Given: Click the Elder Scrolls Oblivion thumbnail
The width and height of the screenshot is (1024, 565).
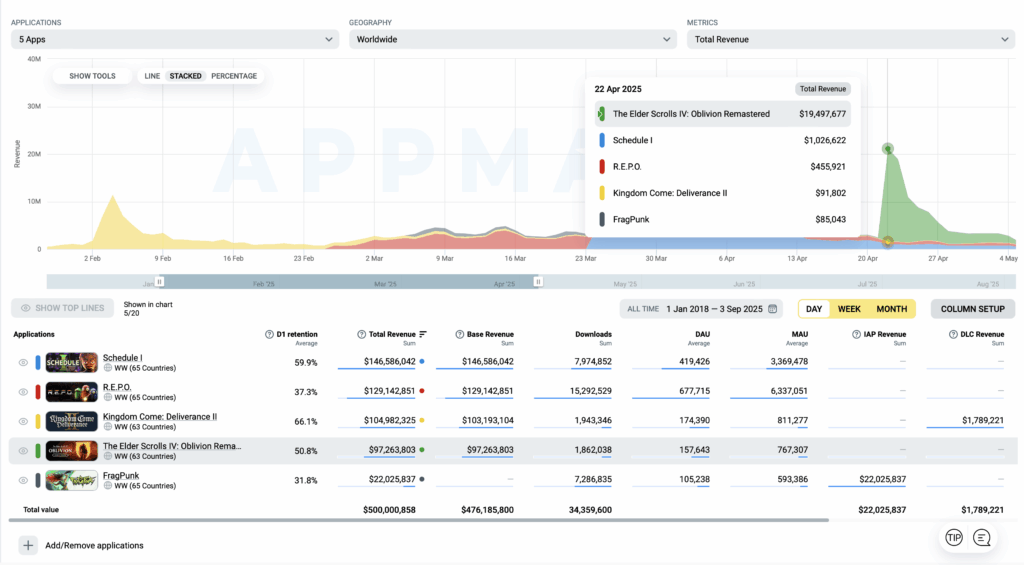Looking at the screenshot, I should coord(72,450).
